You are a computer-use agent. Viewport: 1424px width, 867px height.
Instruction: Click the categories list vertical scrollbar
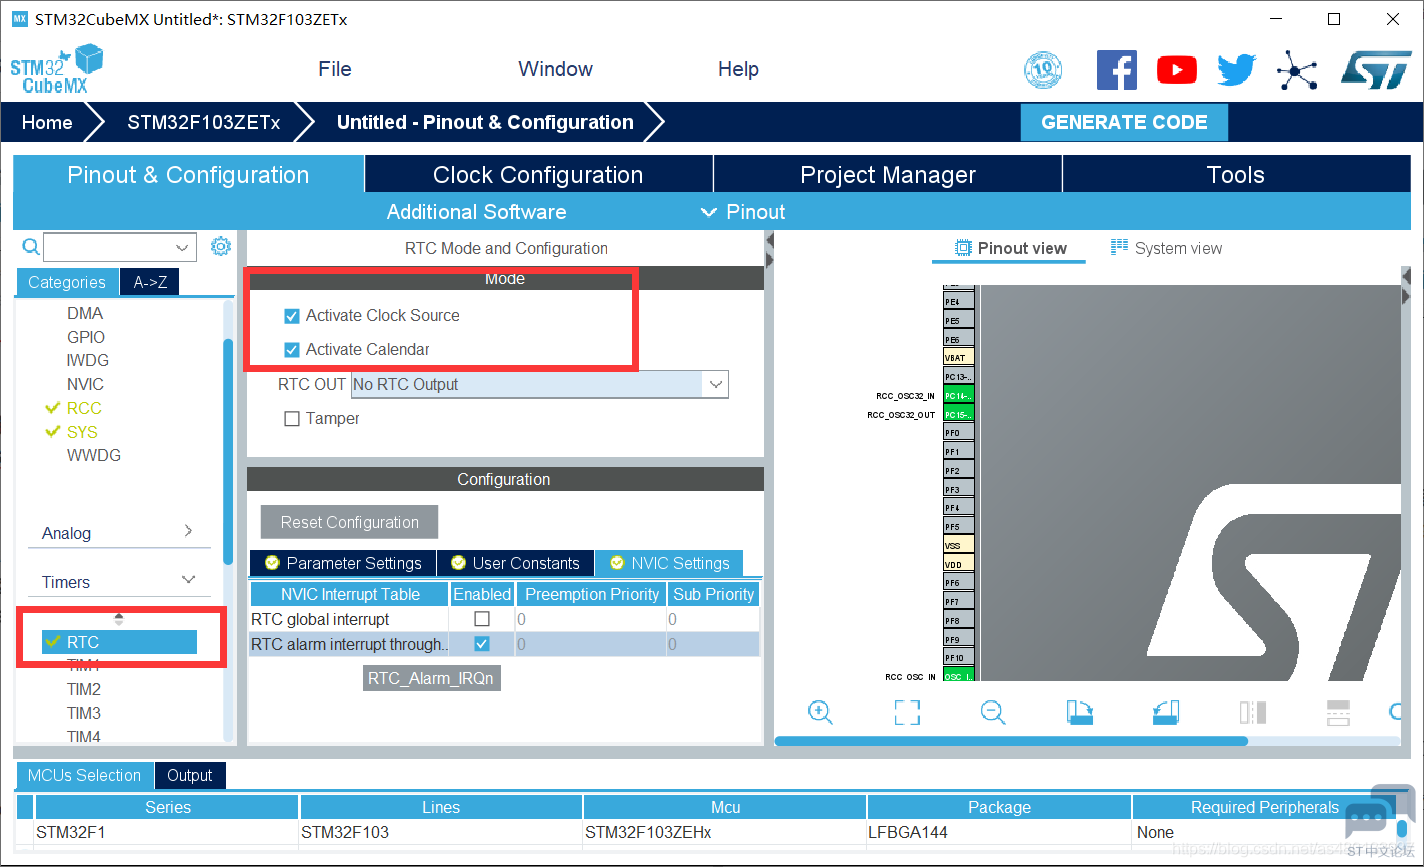[x=228, y=452]
